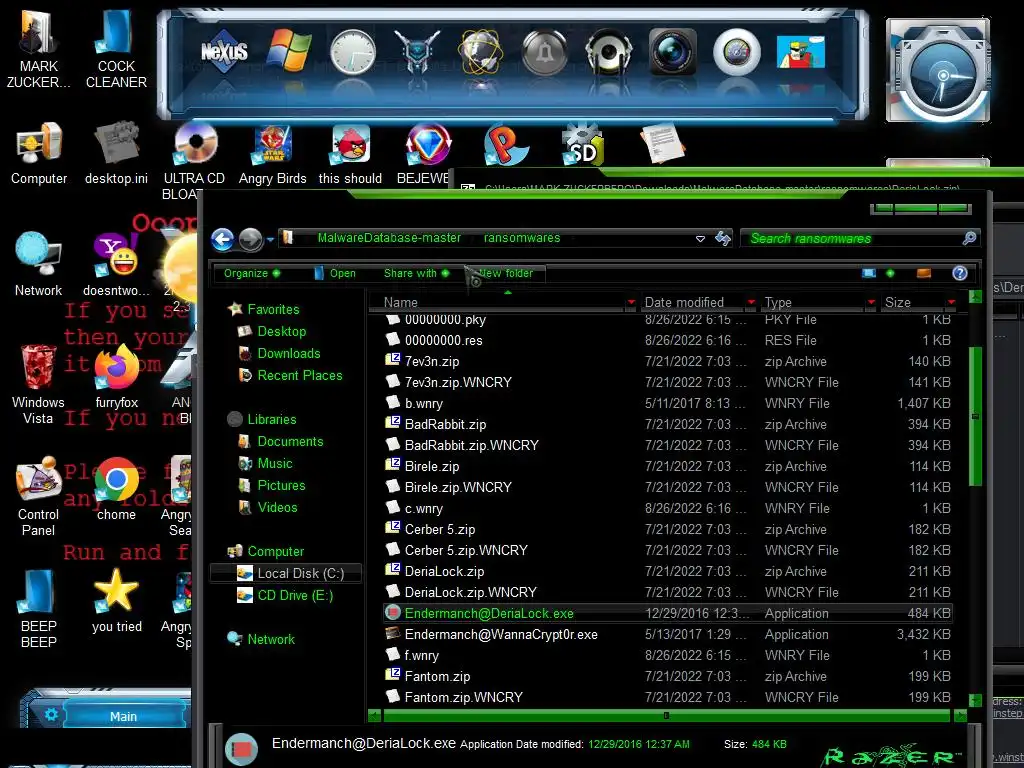Click the Open toolbar button
The height and width of the screenshot is (768, 1024).
click(335, 273)
